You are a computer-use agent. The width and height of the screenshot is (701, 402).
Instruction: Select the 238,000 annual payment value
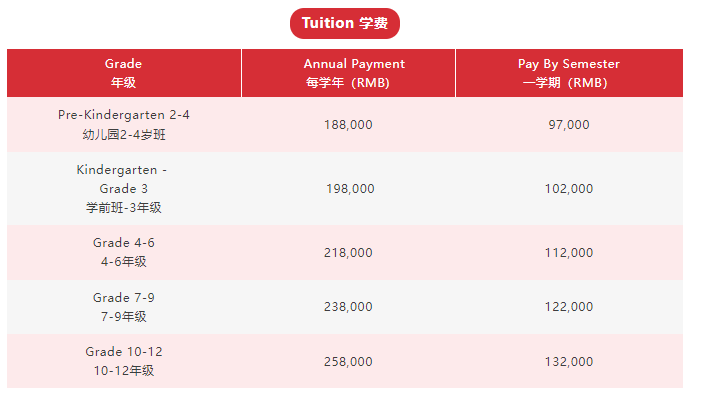pyautogui.click(x=348, y=307)
